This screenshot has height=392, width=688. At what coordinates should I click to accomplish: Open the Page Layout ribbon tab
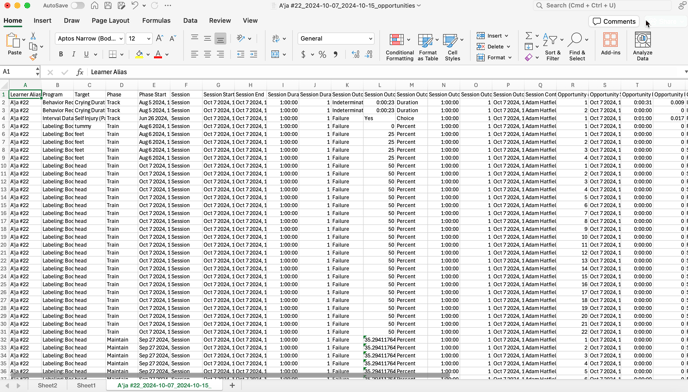111,21
